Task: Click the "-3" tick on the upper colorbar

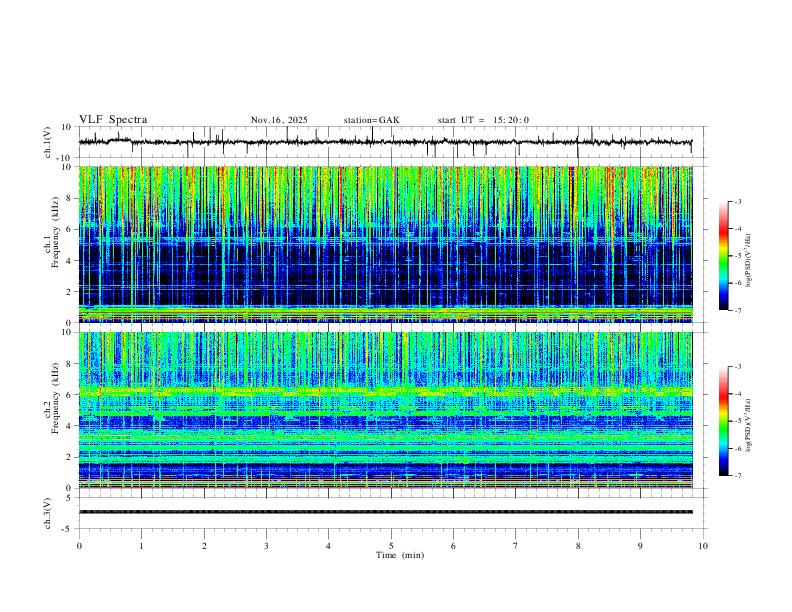Action: pos(737,201)
